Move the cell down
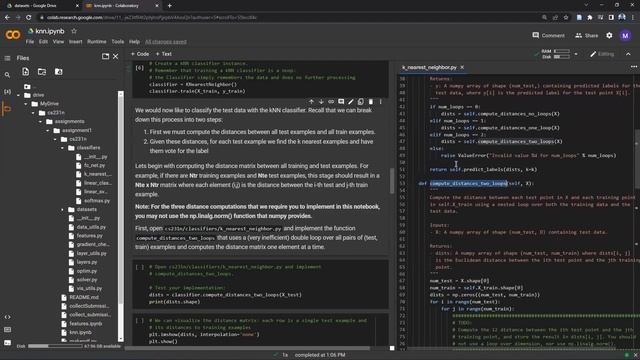Viewport: 640px width, 360px height. click(321, 102)
